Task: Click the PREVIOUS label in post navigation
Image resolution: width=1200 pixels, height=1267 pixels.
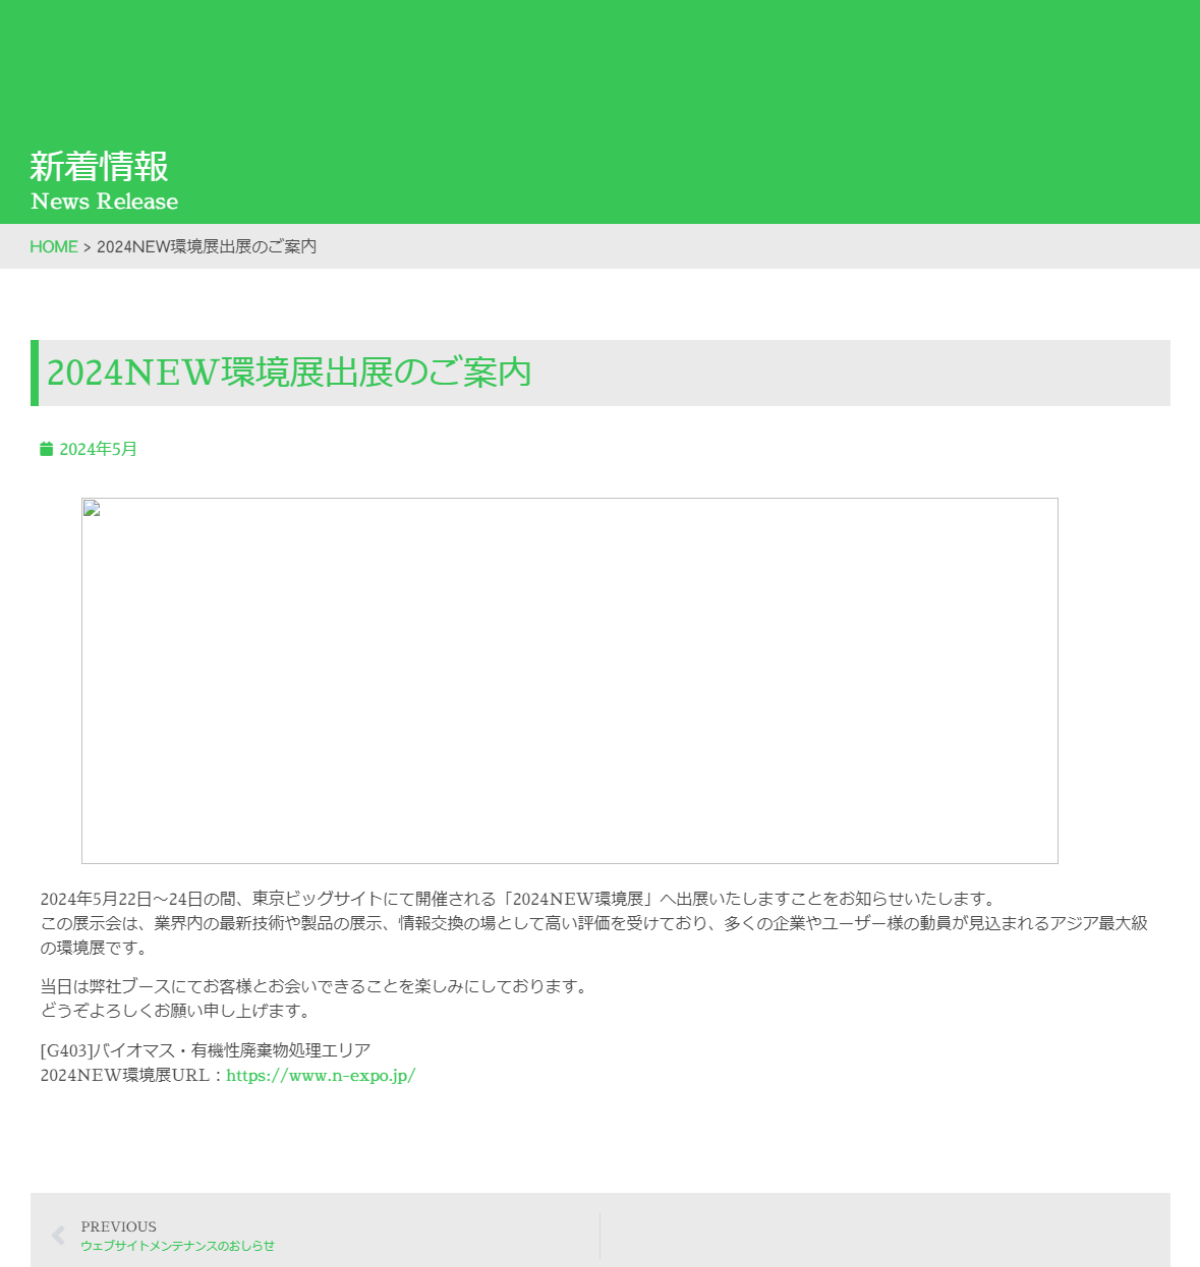Action: pyautogui.click(x=118, y=1226)
